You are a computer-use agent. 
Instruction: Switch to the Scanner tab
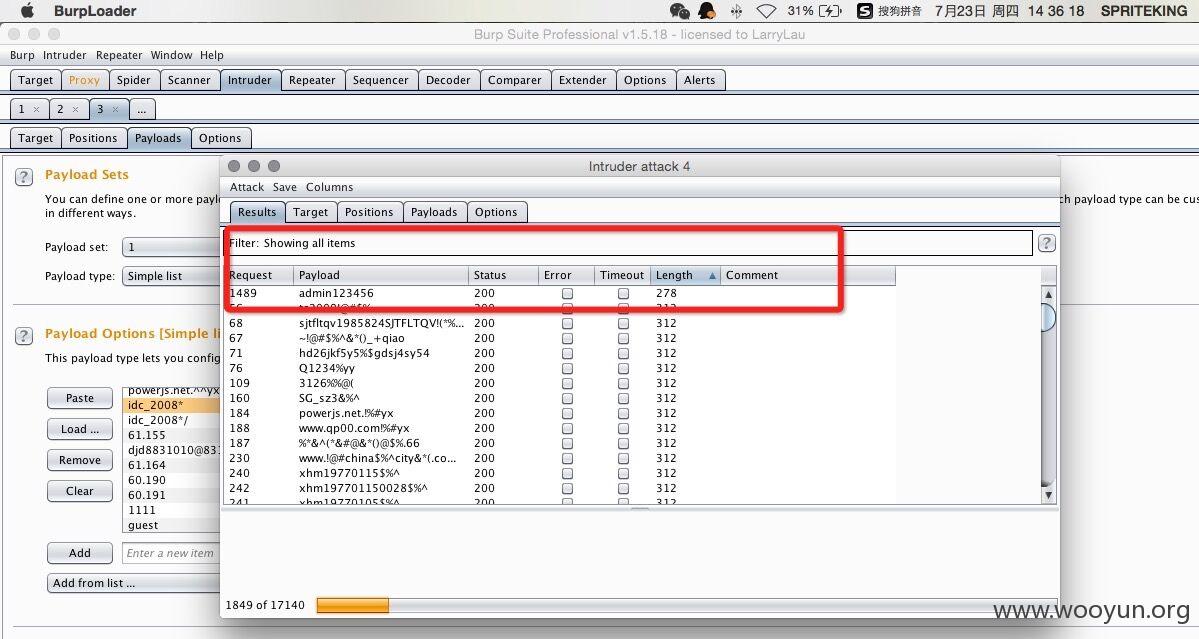(x=189, y=80)
